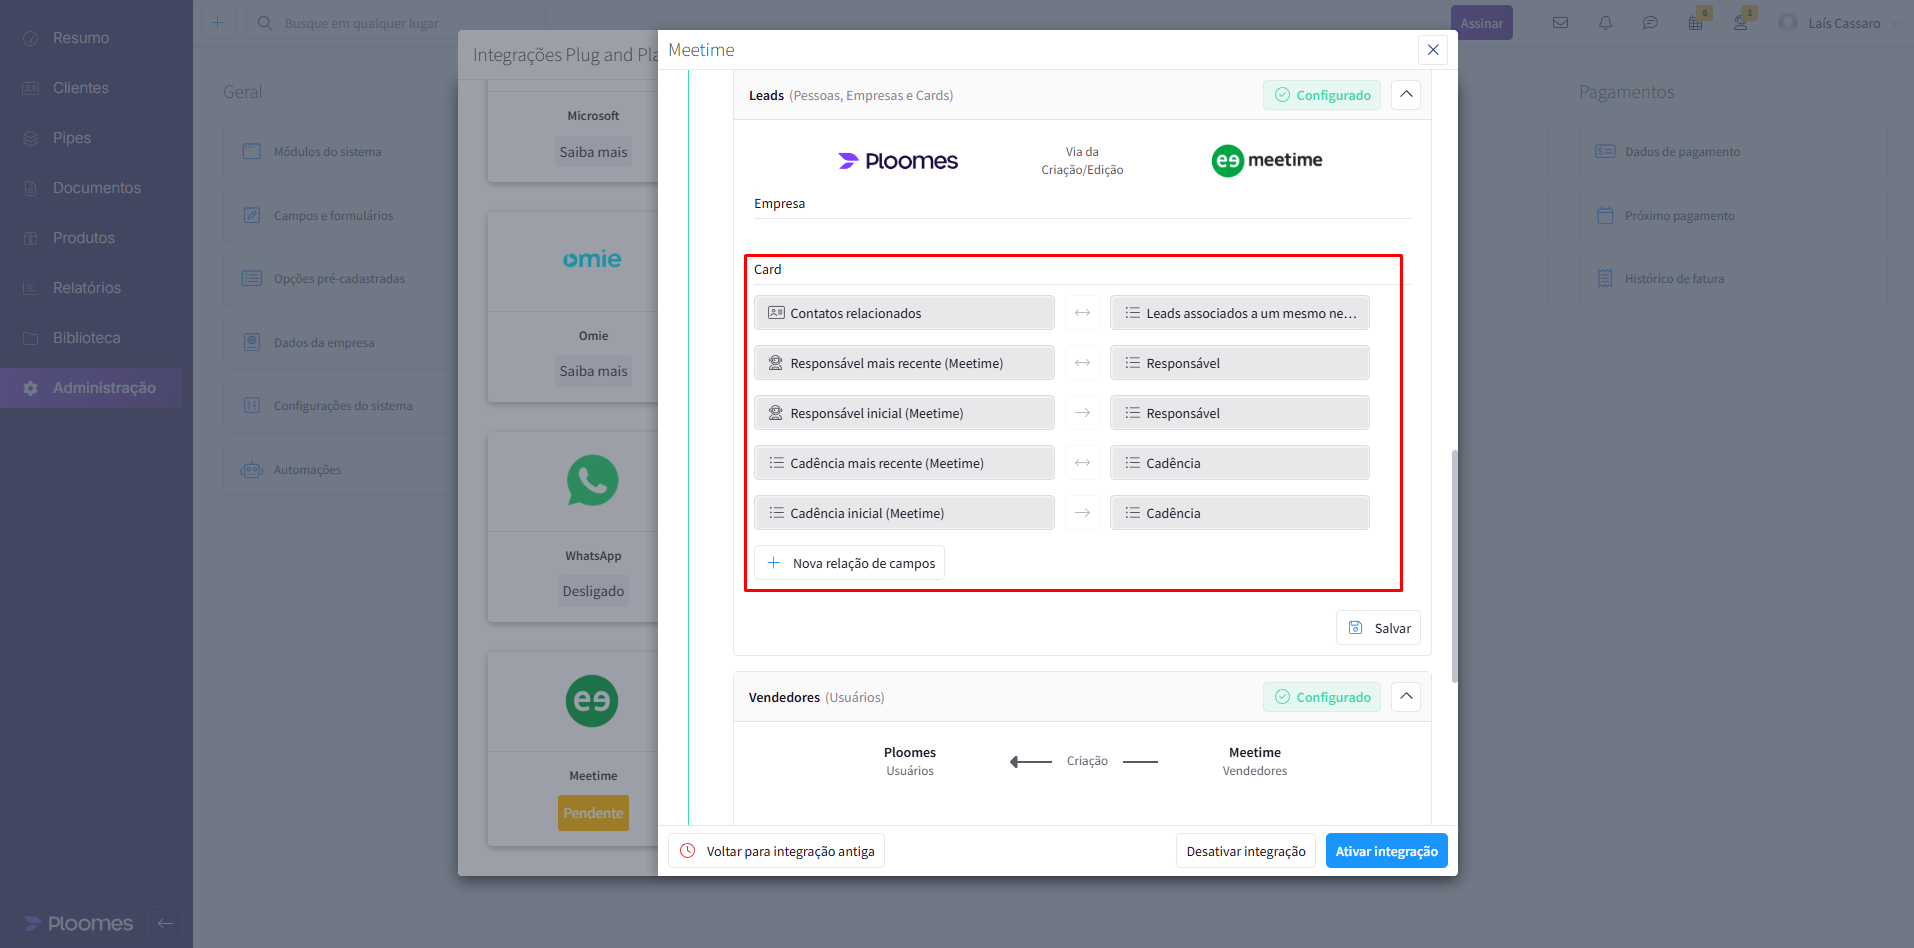Open the chat bubble icon in header

pos(1650,23)
